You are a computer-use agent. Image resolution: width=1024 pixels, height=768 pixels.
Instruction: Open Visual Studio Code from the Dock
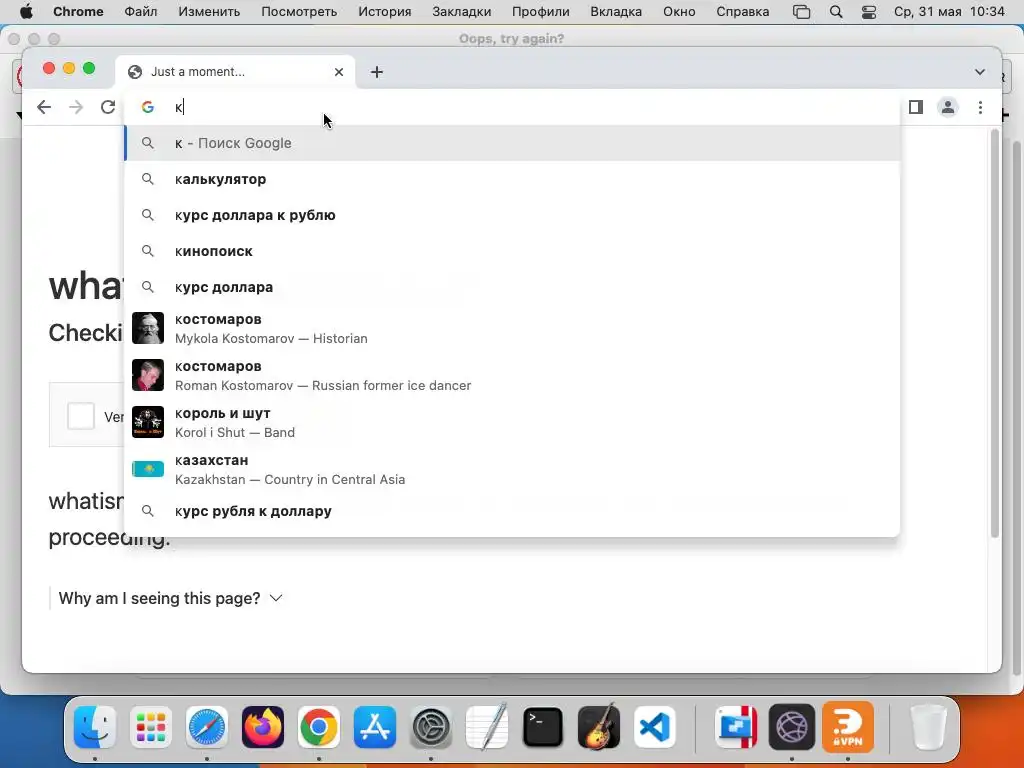pyautogui.click(x=654, y=727)
